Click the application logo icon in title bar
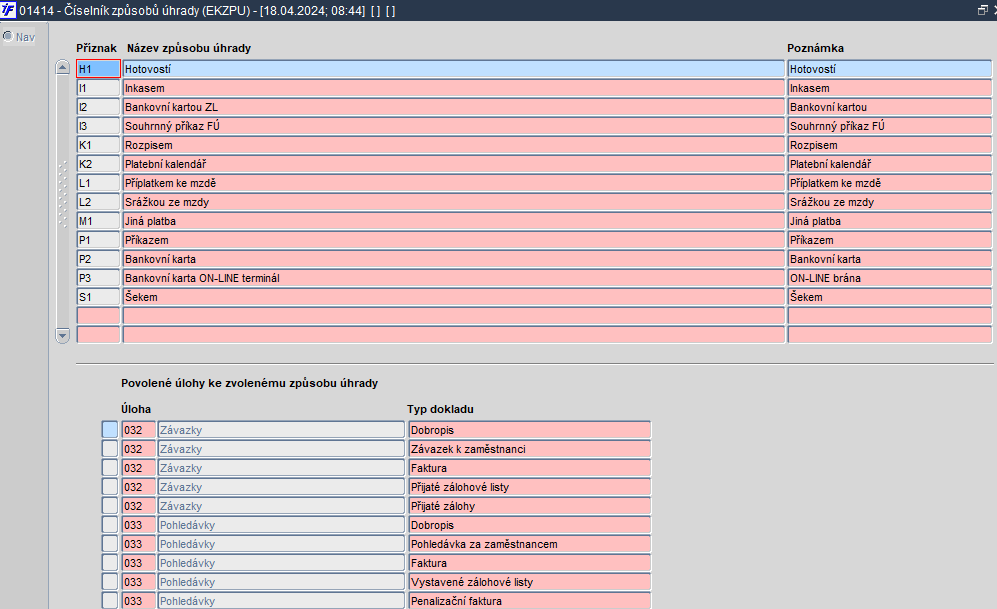 coord(8,10)
